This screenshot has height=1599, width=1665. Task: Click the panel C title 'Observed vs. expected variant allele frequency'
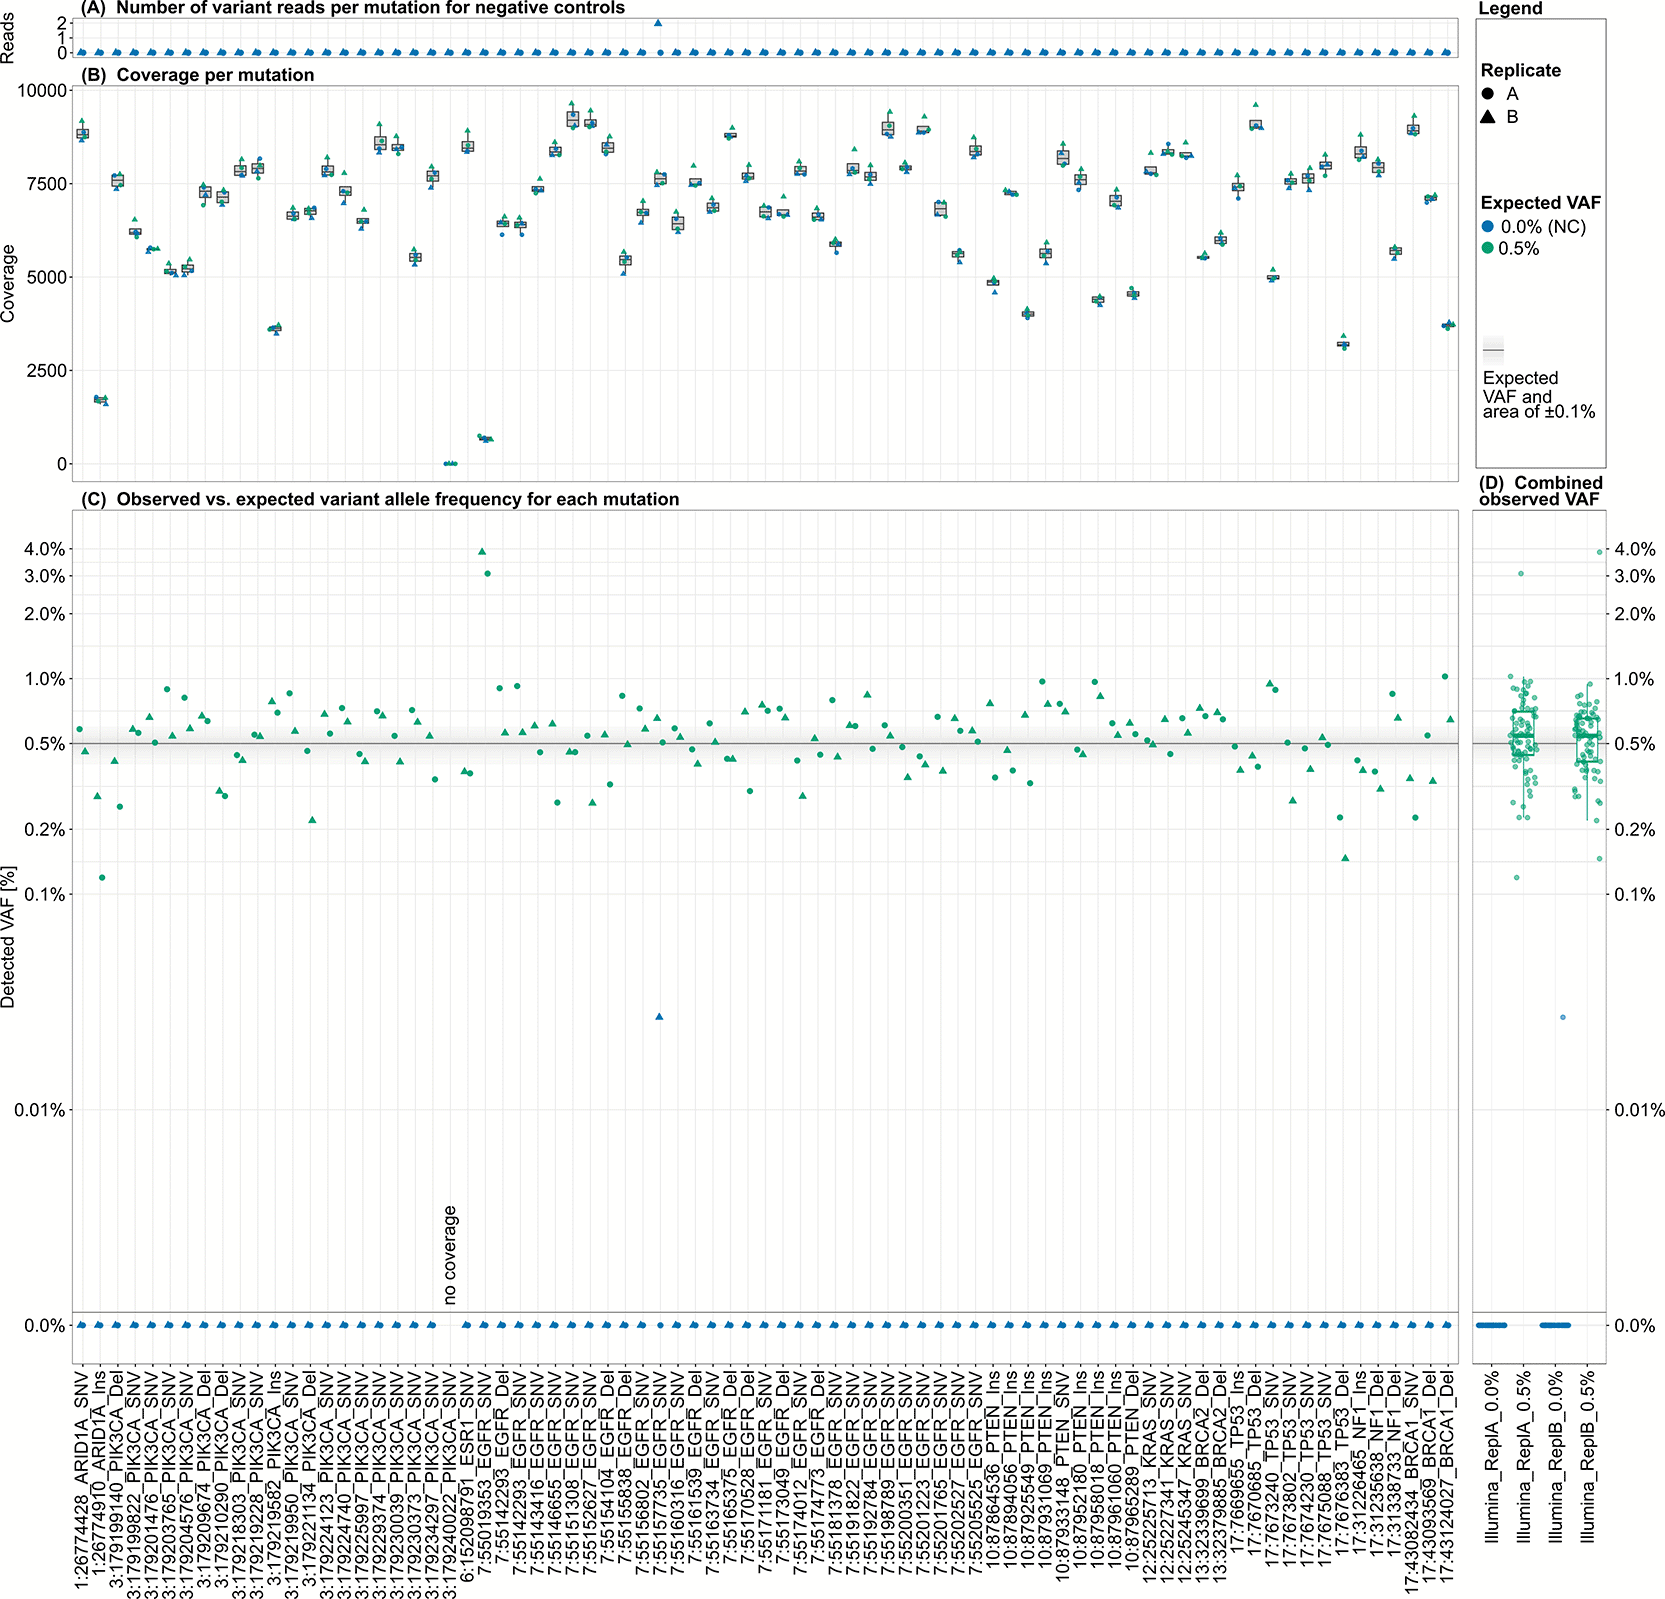point(381,499)
